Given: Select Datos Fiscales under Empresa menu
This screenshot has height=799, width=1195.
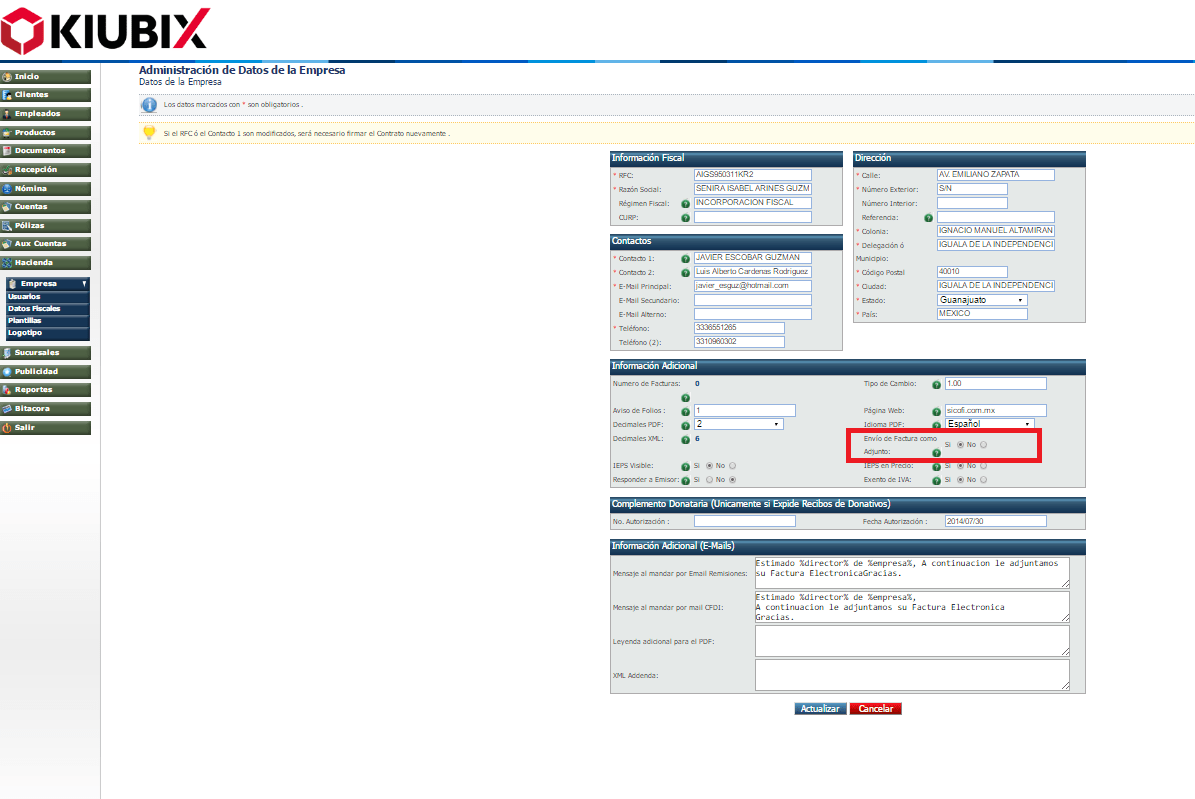Looking at the screenshot, I should click(39, 307).
